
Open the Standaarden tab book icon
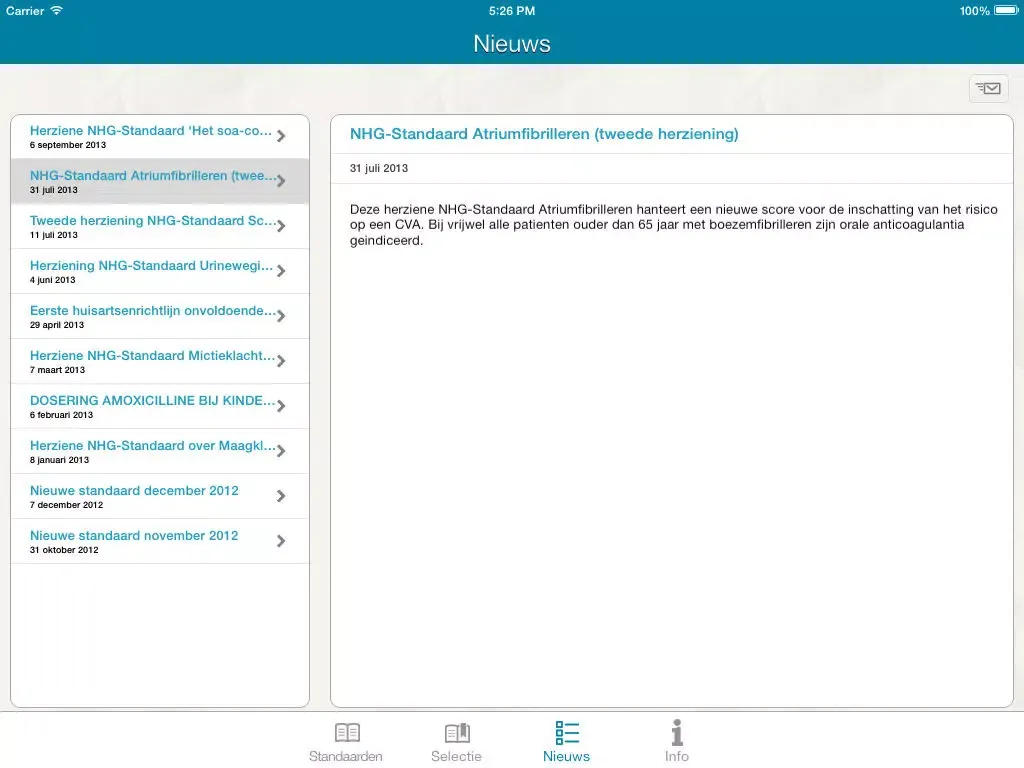346,733
